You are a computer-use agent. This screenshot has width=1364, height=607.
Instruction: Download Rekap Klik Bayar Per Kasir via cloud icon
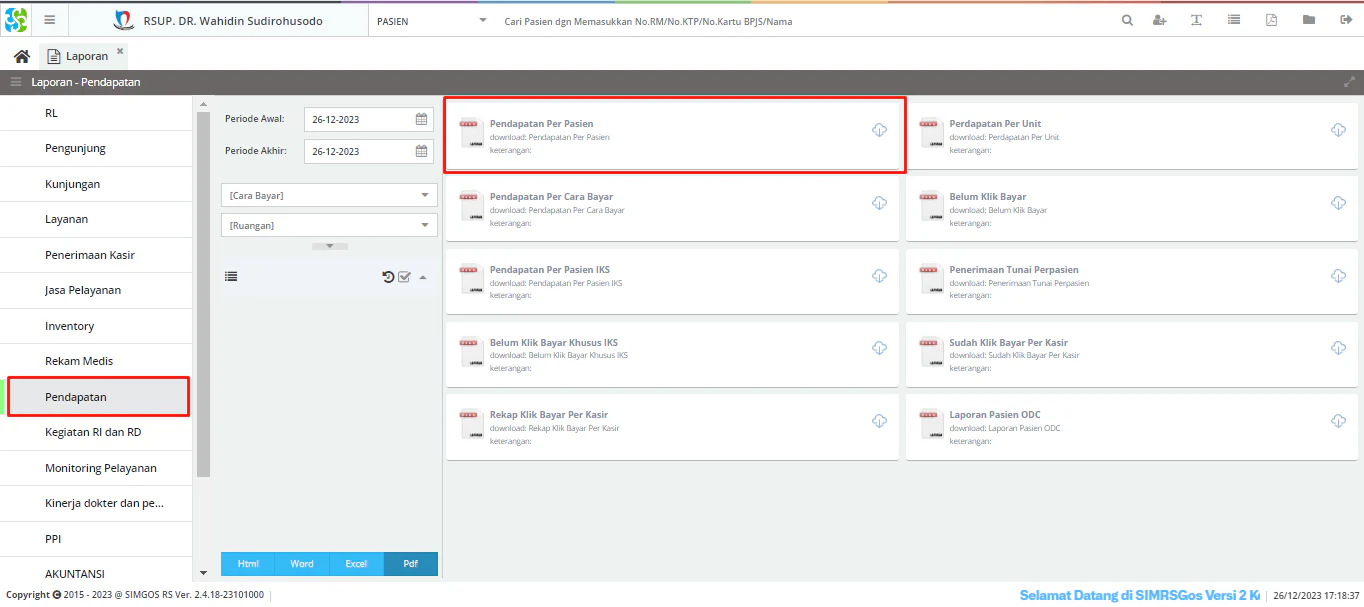click(x=879, y=421)
